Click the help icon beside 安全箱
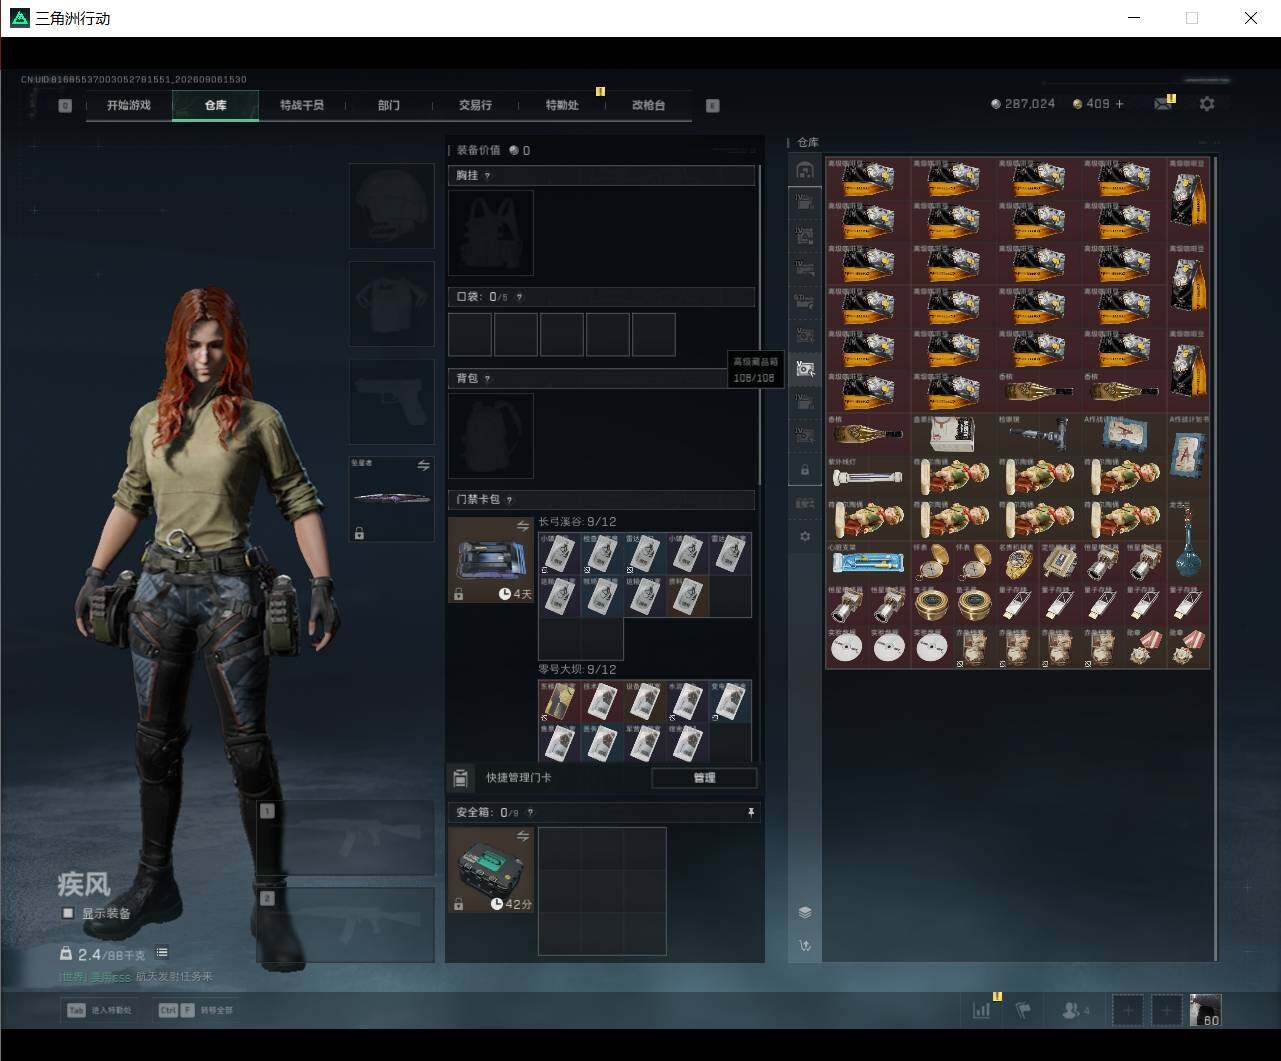This screenshot has height=1061, width=1281. click(x=531, y=813)
